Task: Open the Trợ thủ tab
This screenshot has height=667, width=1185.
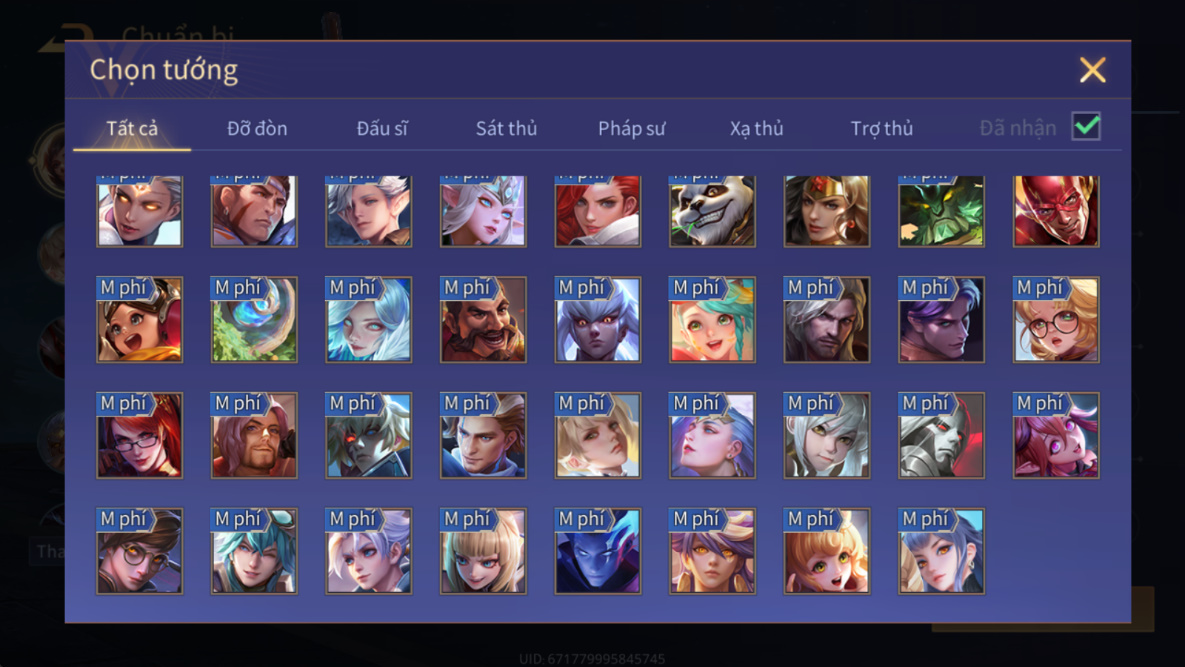Action: (x=882, y=128)
